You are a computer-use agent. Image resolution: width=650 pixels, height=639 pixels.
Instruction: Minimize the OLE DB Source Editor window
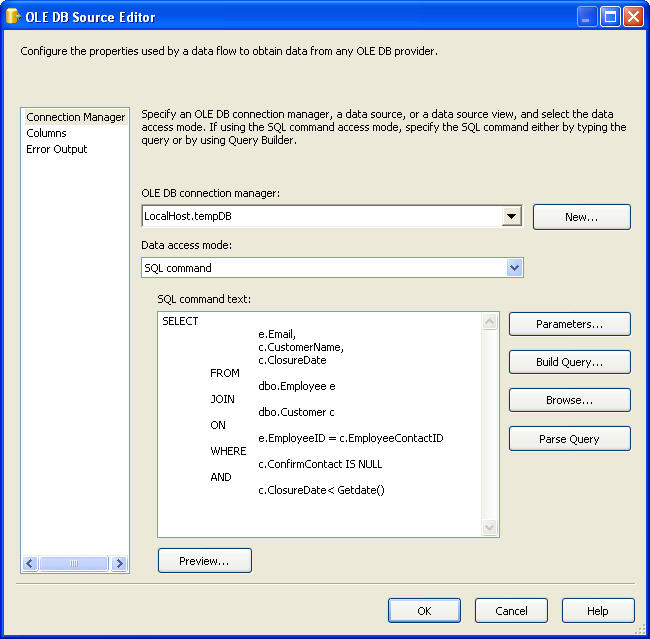(x=587, y=17)
